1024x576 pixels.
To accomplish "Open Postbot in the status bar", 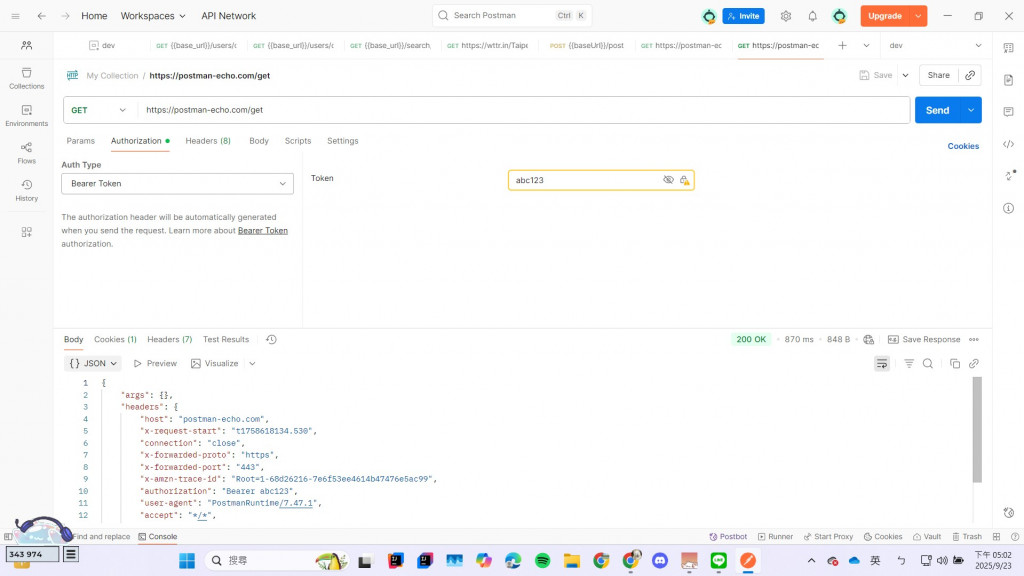I will click(x=728, y=537).
